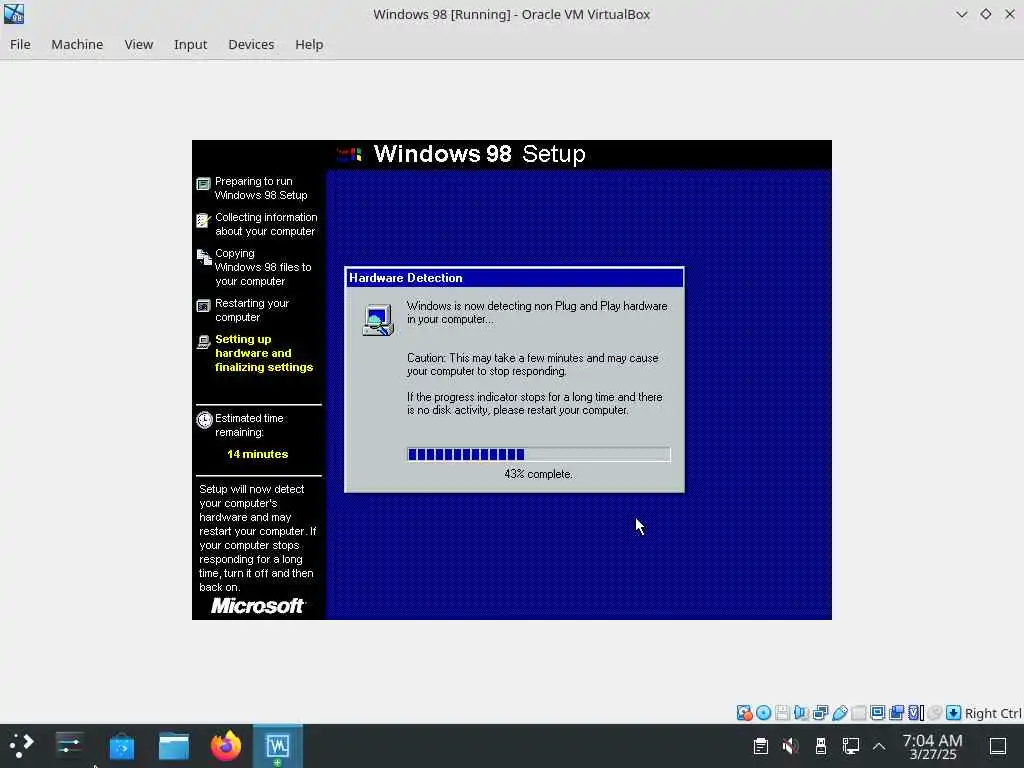Screen dimensions: 1024x768
Task: Open the Machine menu
Action: (x=77, y=44)
